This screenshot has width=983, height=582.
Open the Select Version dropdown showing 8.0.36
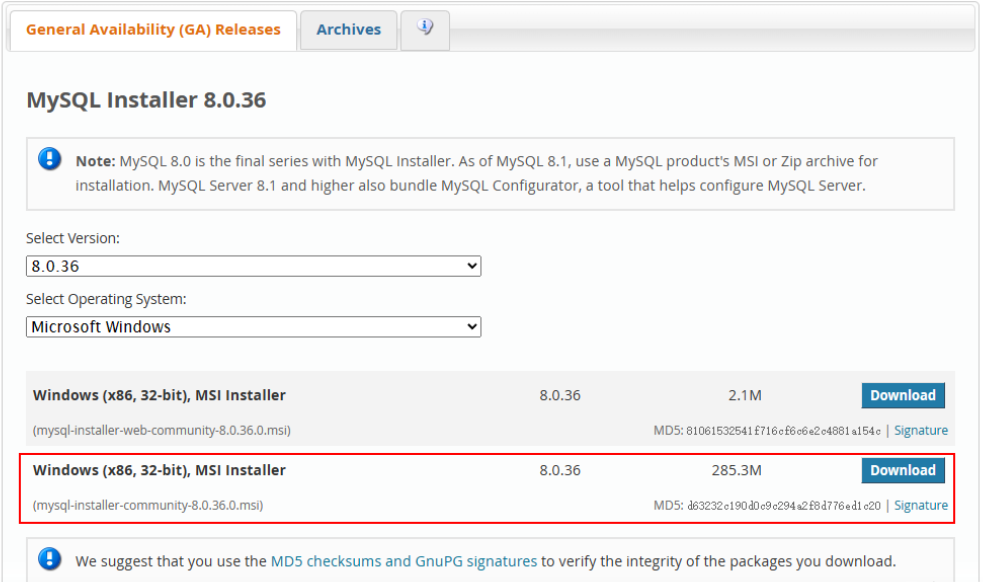click(253, 266)
